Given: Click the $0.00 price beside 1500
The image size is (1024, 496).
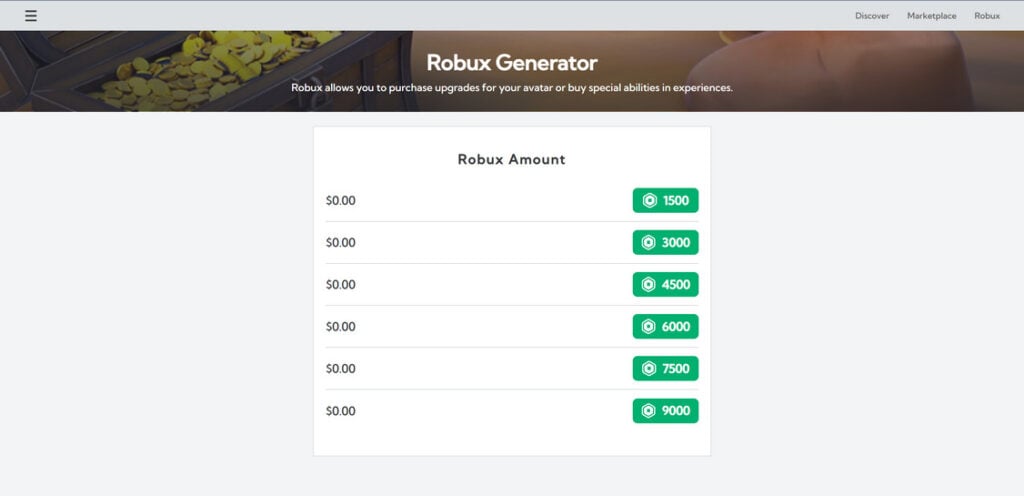Looking at the screenshot, I should (341, 201).
